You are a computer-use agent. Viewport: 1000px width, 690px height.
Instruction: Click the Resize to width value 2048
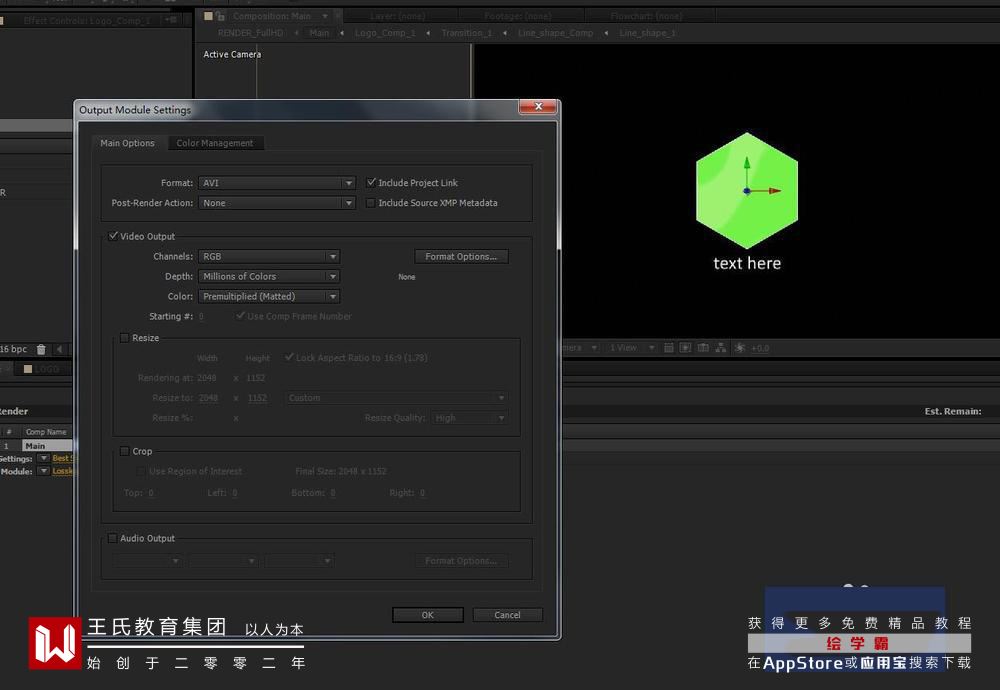click(x=208, y=398)
